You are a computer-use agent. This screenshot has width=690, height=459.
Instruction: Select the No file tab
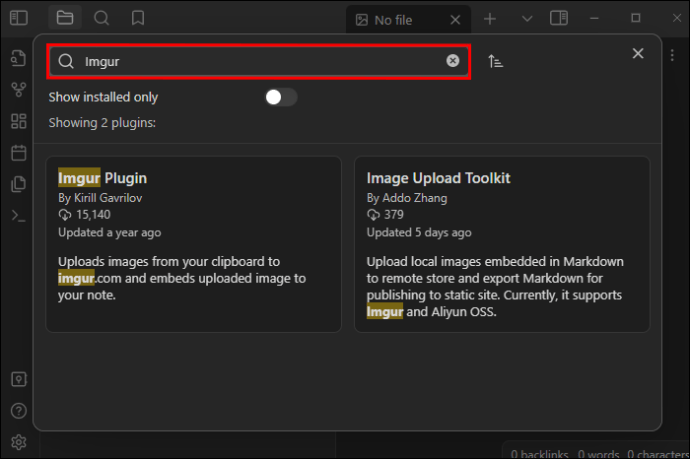coord(408,20)
